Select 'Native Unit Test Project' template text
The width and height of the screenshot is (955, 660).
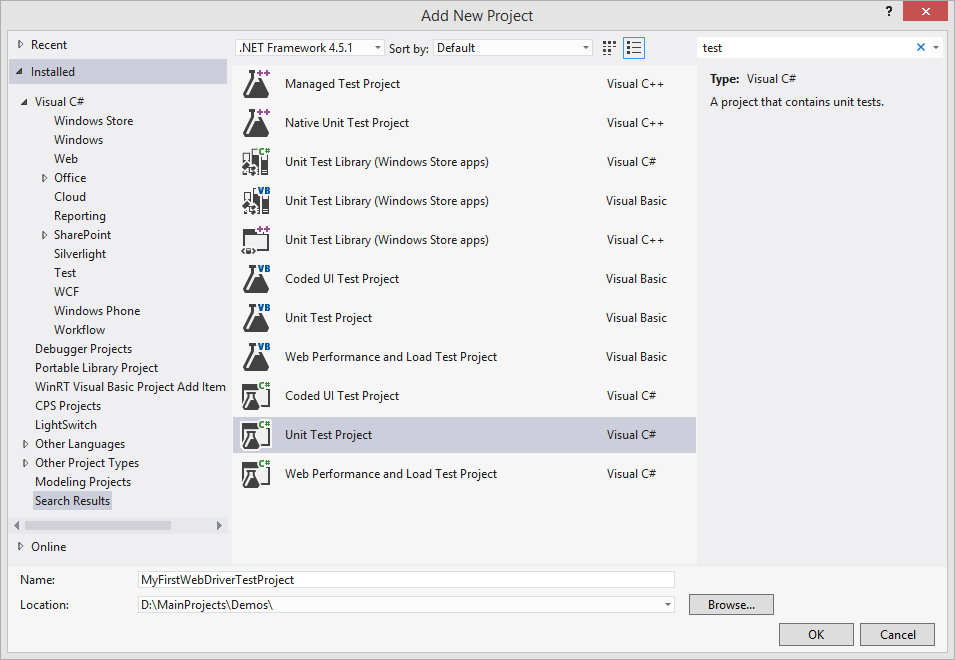(x=347, y=123)
